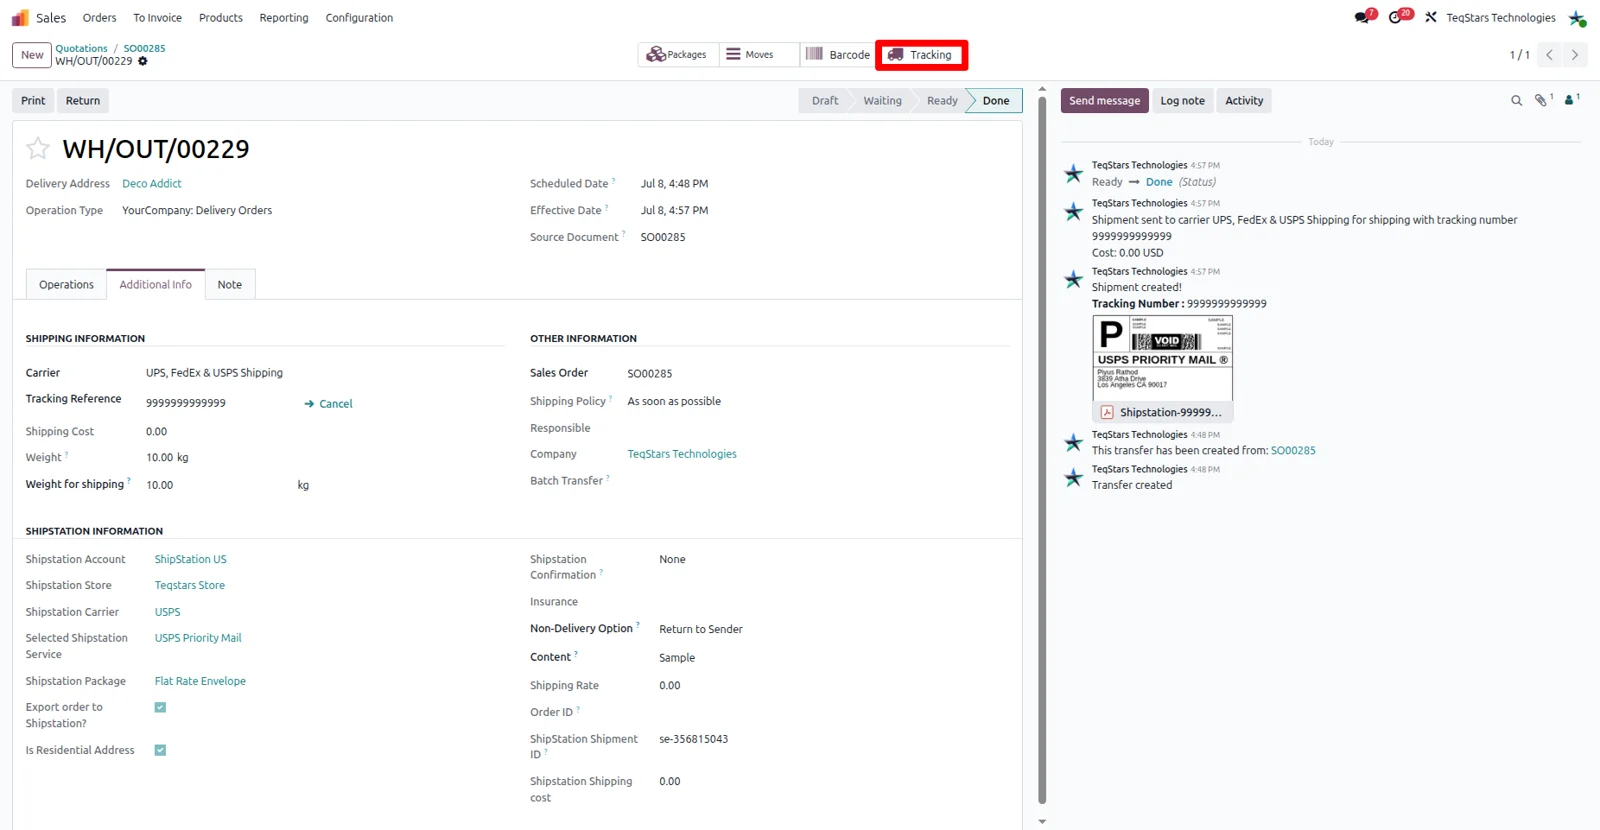This screenshot has height=830, width=1600.
Task: Open the USPS Priority Mail label thumbnail
Action: click(1162, 358)
